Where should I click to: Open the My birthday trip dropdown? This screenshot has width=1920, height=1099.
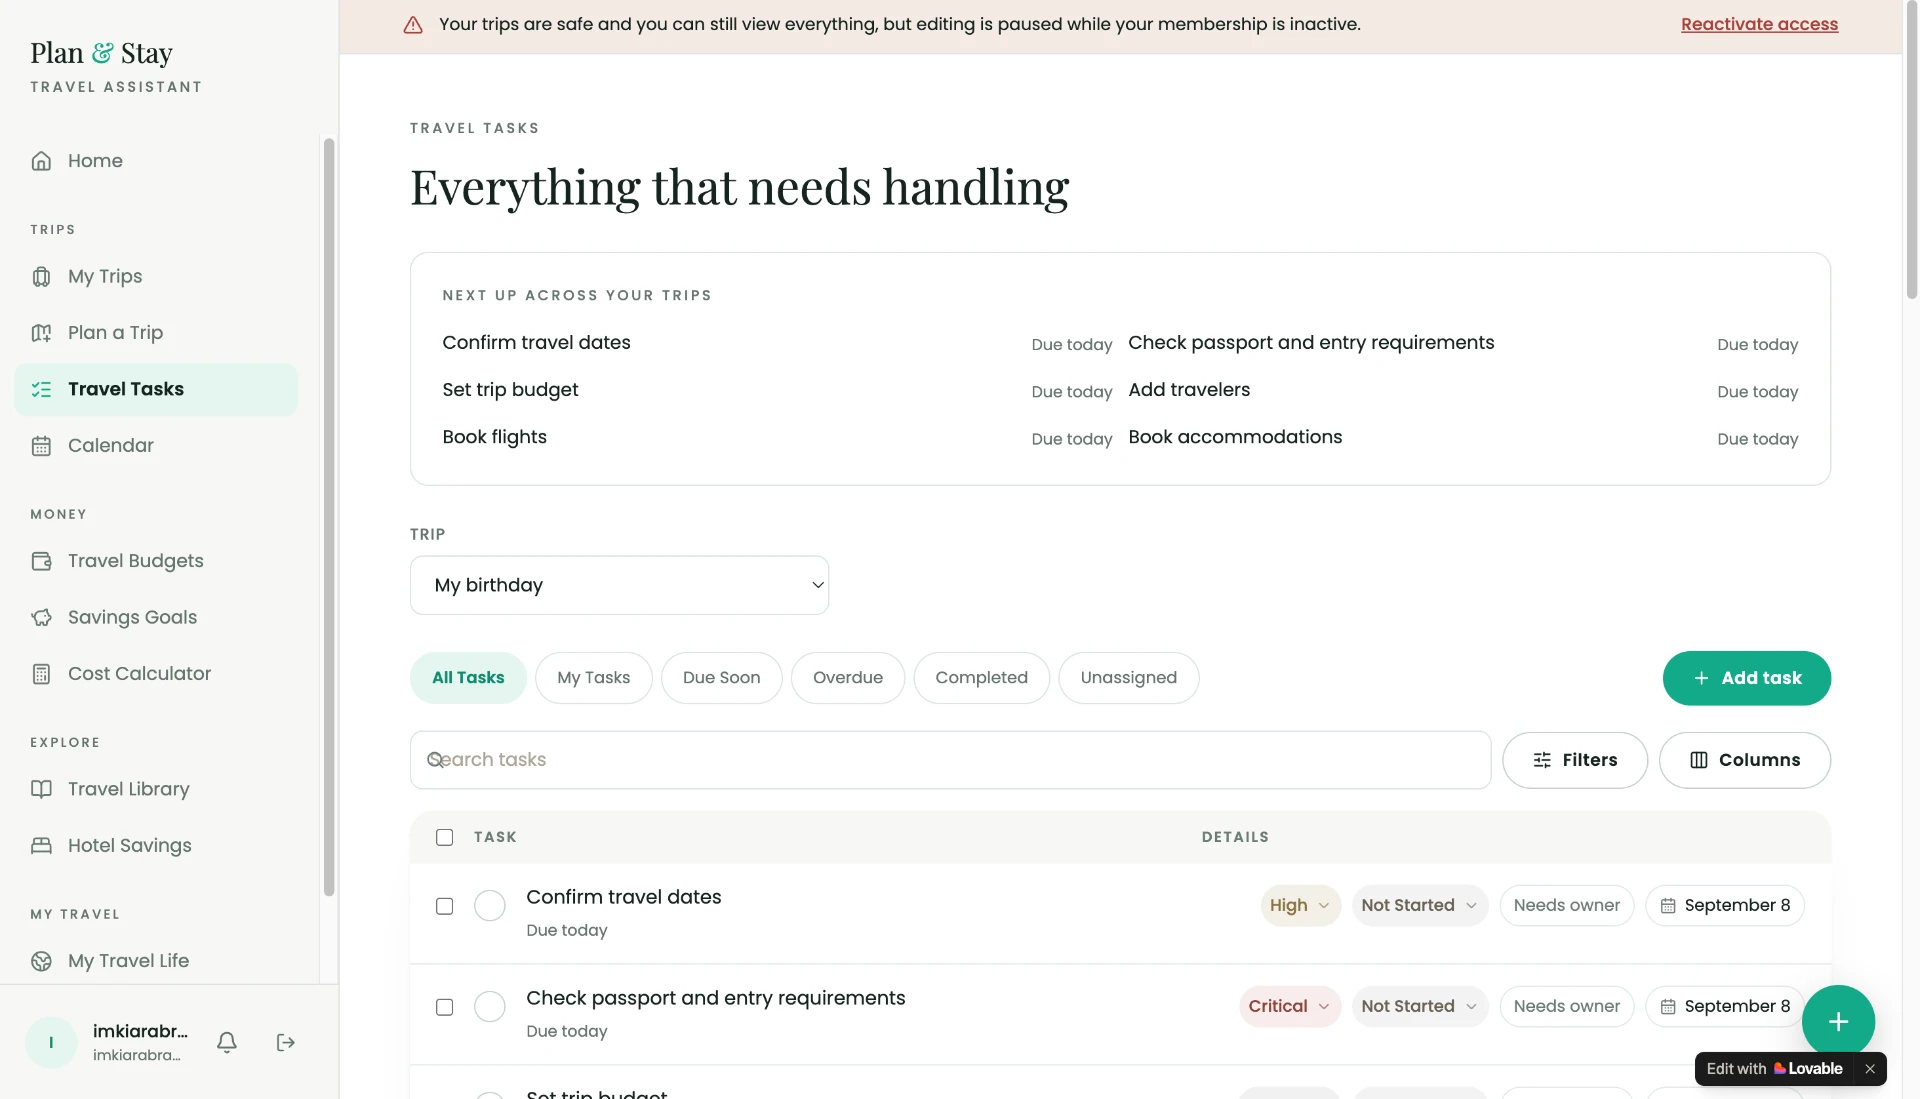coord(619,585)
